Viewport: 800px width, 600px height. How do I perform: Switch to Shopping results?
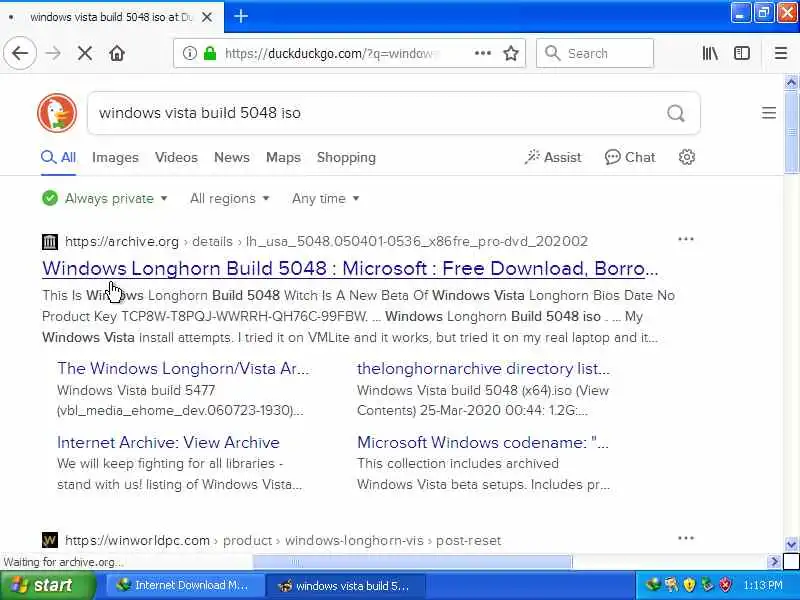346,157
